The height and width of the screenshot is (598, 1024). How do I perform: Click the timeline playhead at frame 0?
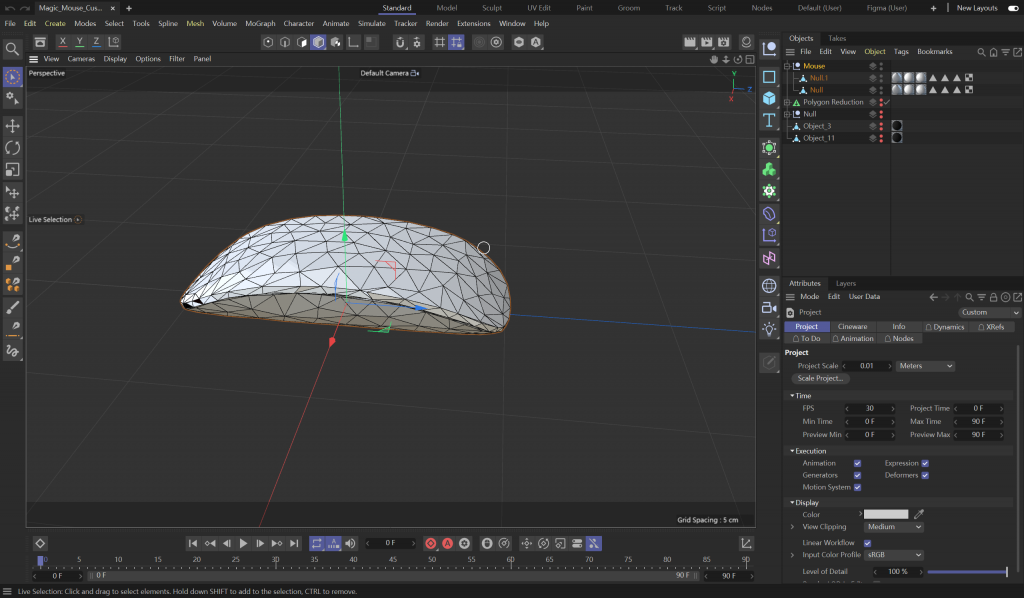pos(40,560)
